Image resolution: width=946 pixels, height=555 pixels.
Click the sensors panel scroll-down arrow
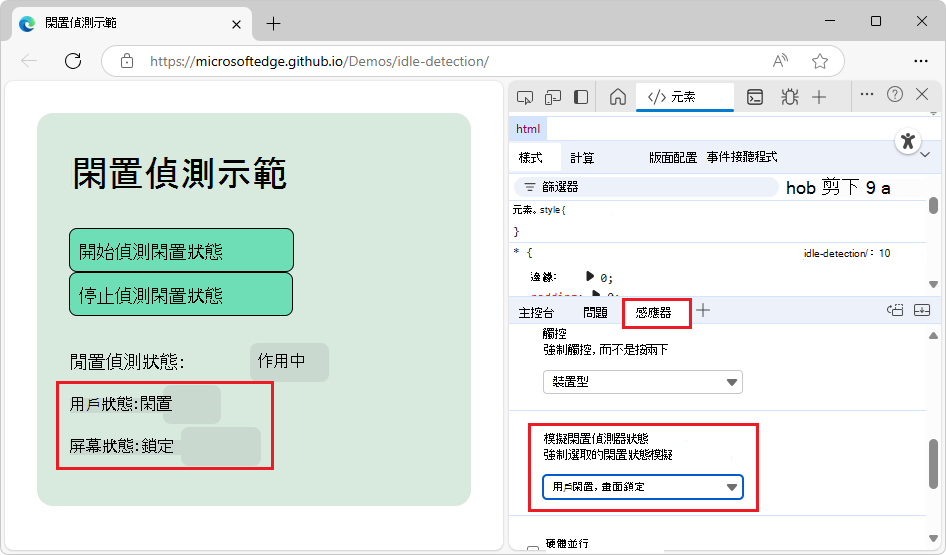click(933, 538)
